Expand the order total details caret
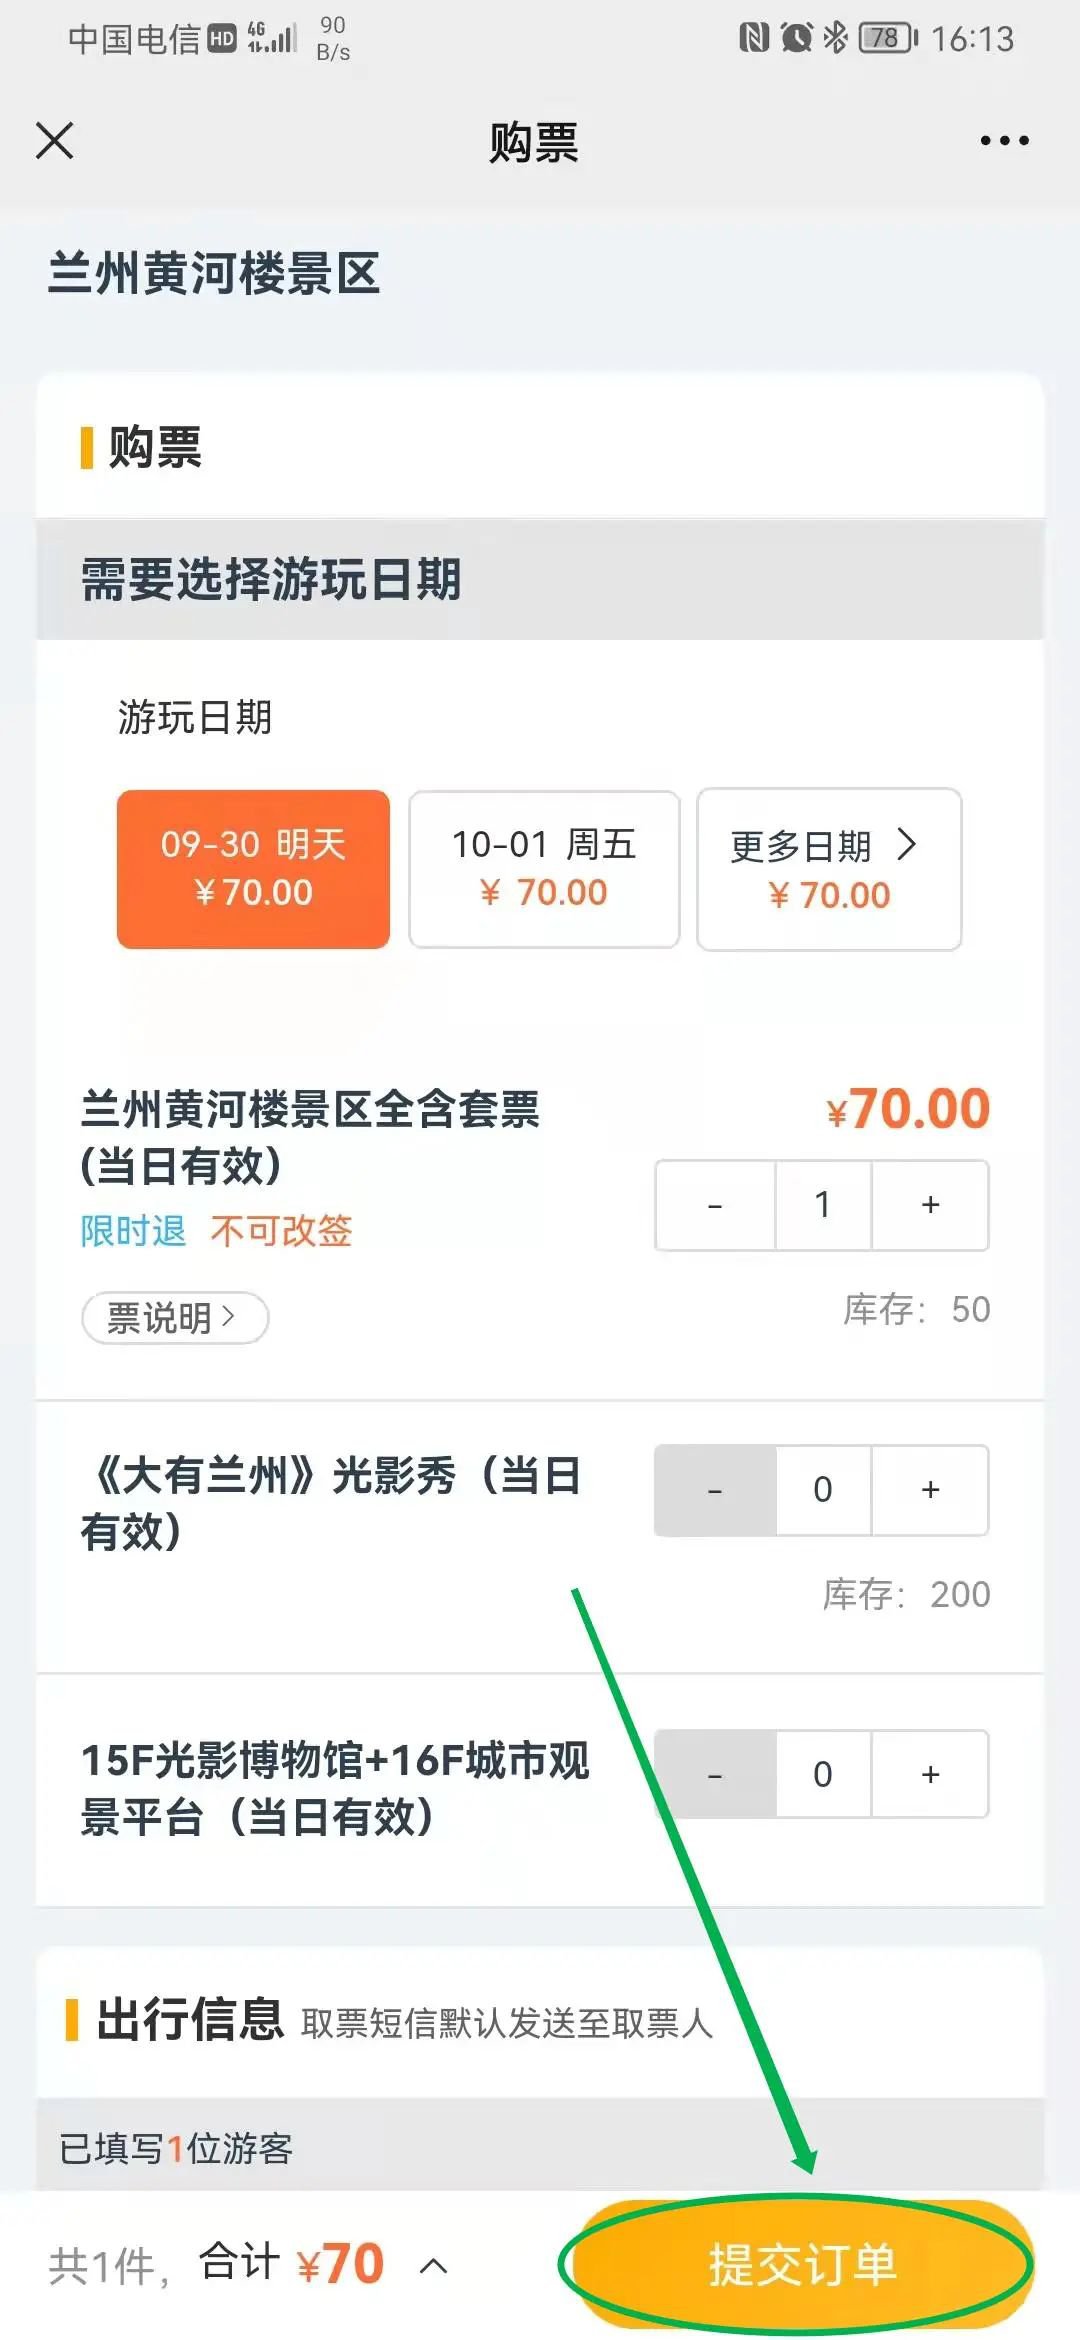This screenshot has width=1080, height=2340. [x=433, y=2266]
